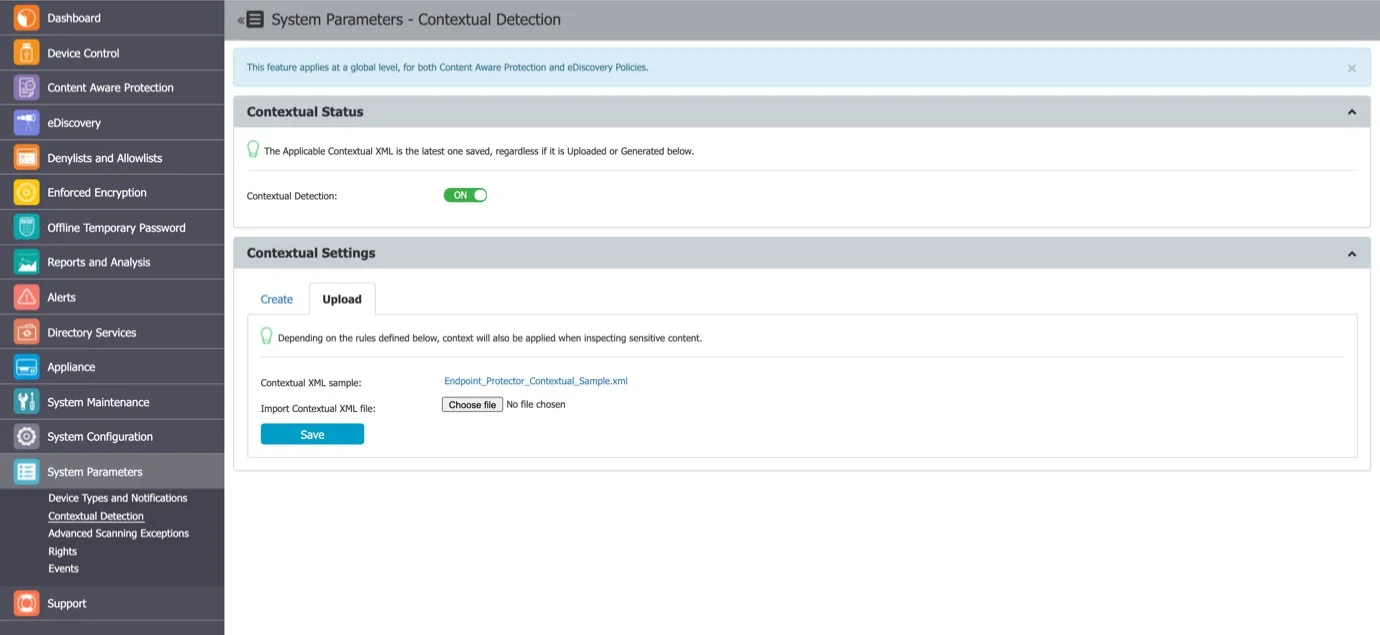Open Directory Services menu label

(x=92, y=332)
